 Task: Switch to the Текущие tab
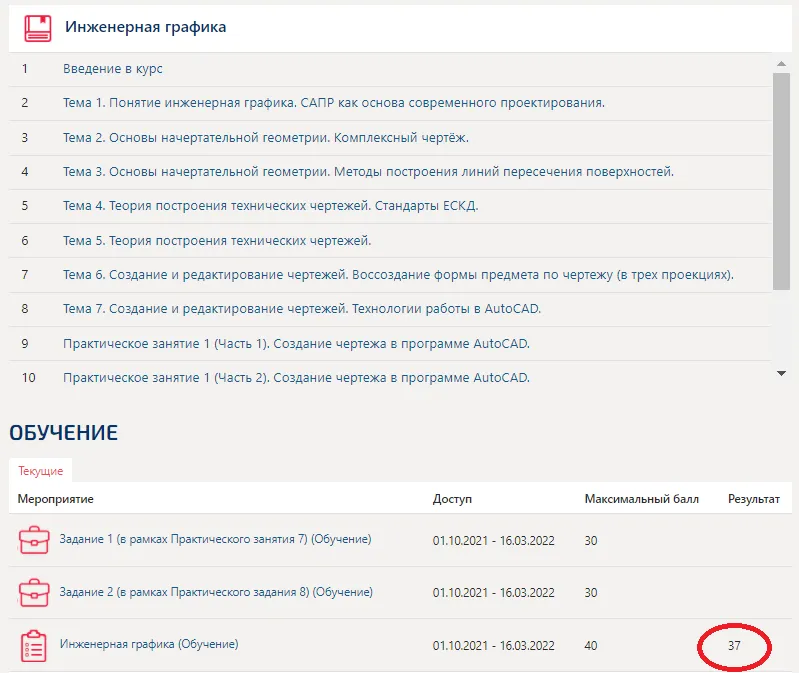[x=41, y=470]
